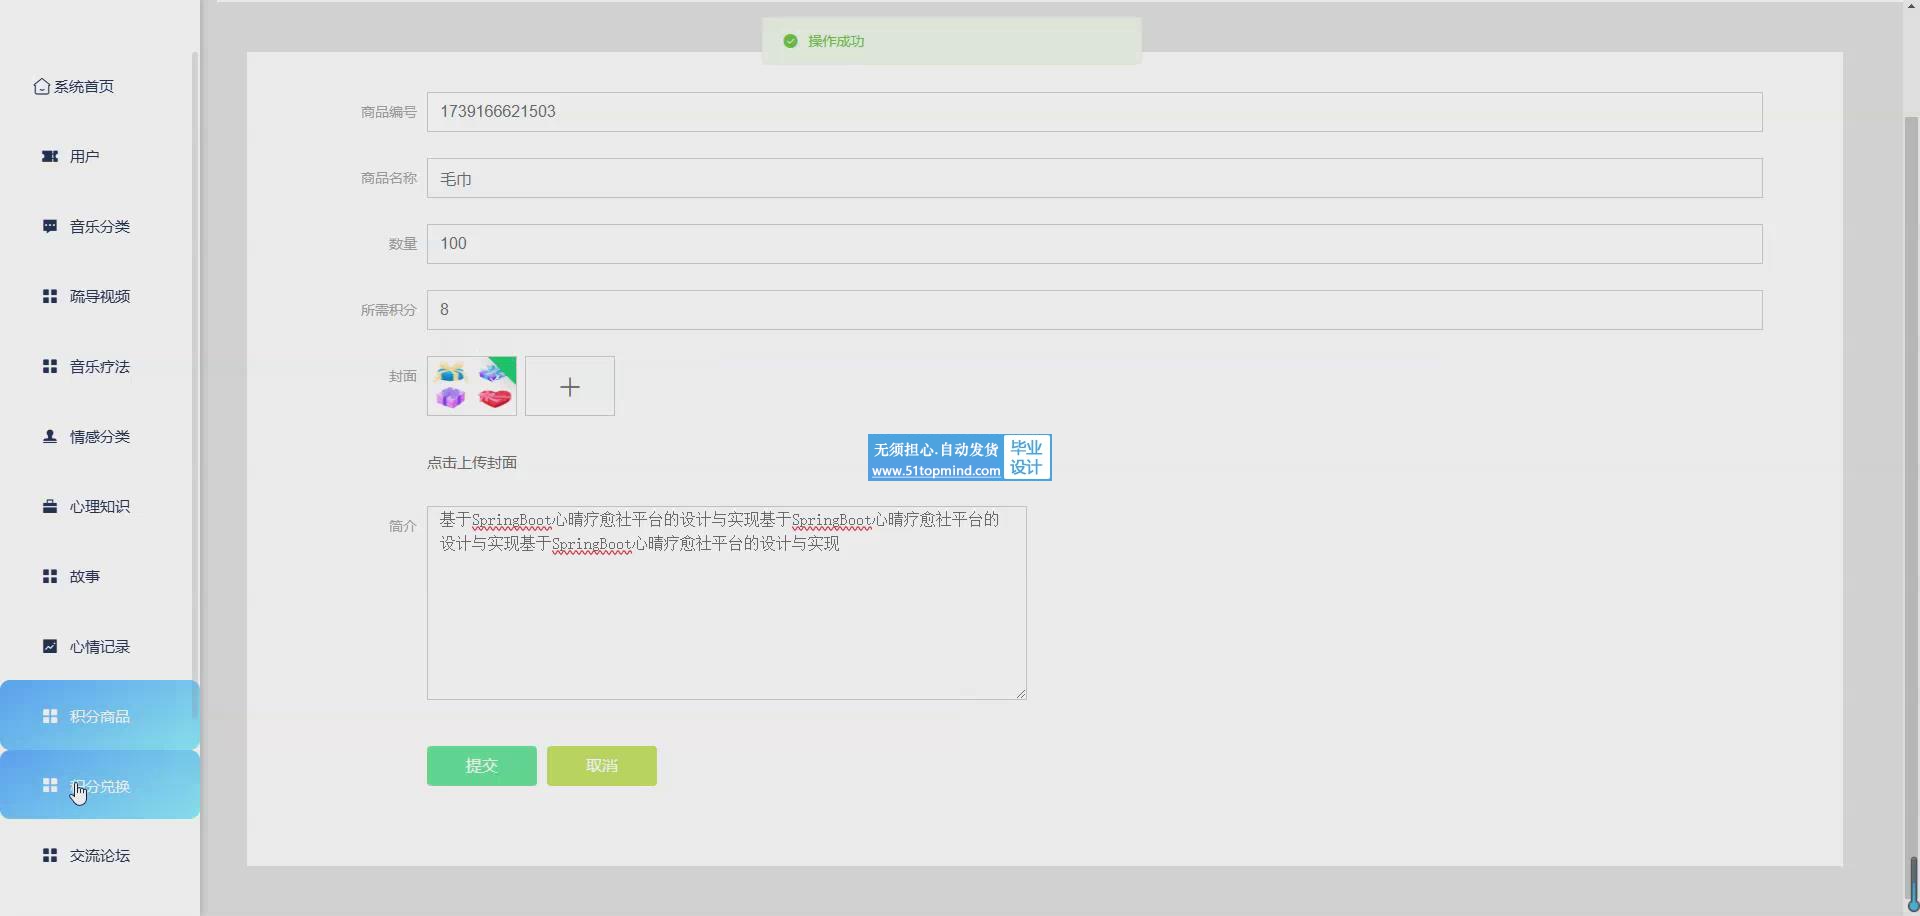Open the 音乐疗法 menu item
This screenshot has width=1920, height=916.
click(99, 367)
